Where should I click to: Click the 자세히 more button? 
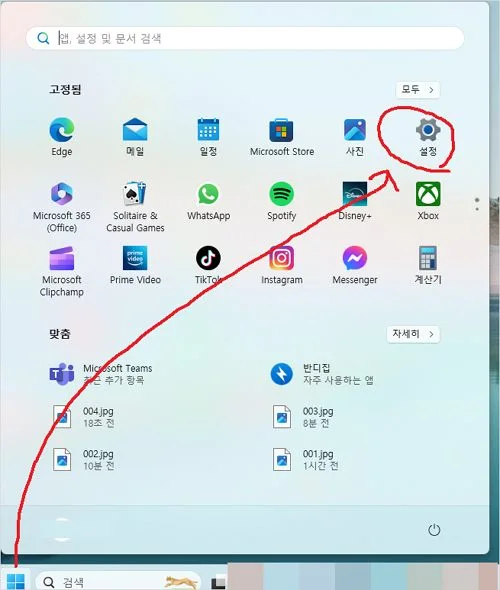click(x=413, y=334)
